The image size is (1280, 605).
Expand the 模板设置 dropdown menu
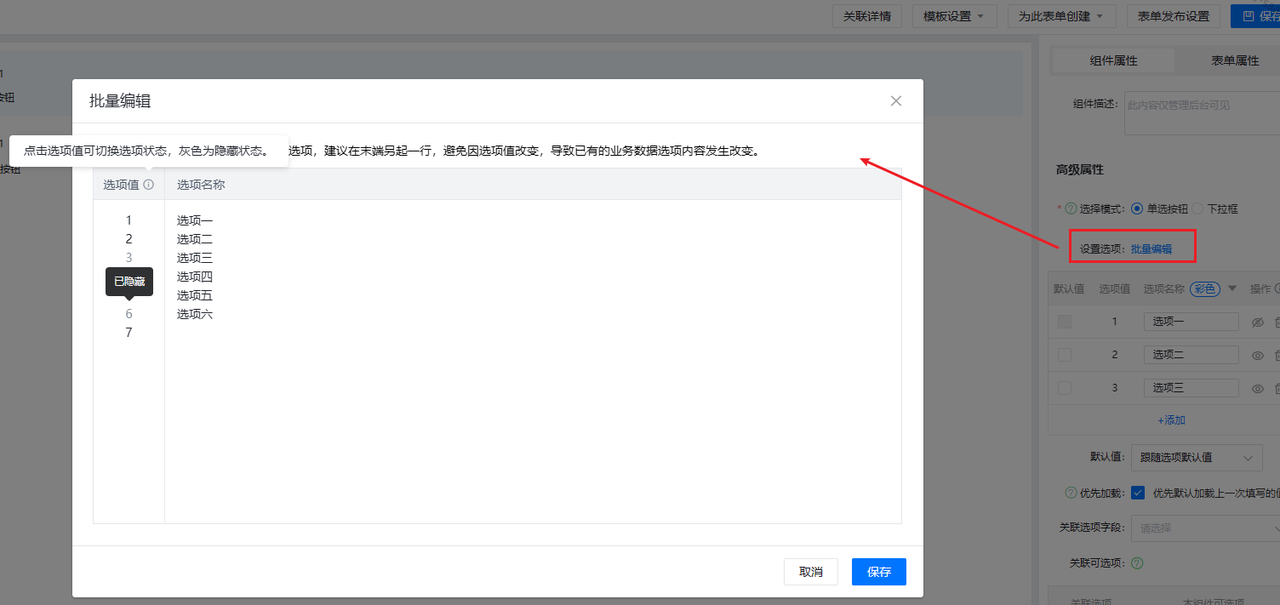pyautogui.click(x=954, y=16)
